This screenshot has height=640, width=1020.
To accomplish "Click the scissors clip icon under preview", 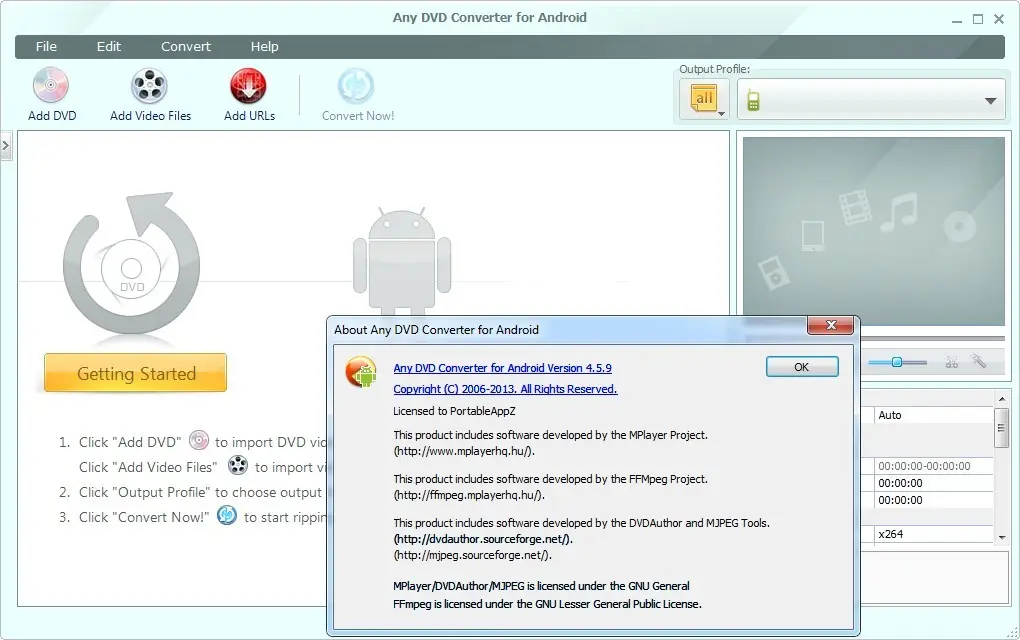I will pos(952,362).
